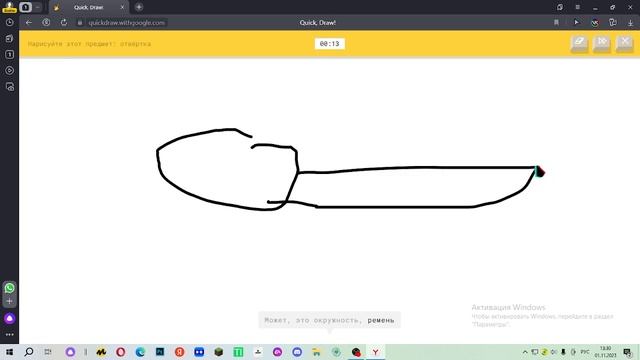This screenshot has width=640, height=360.
Task: Open the tab group counter button
Action: [25, 7]
